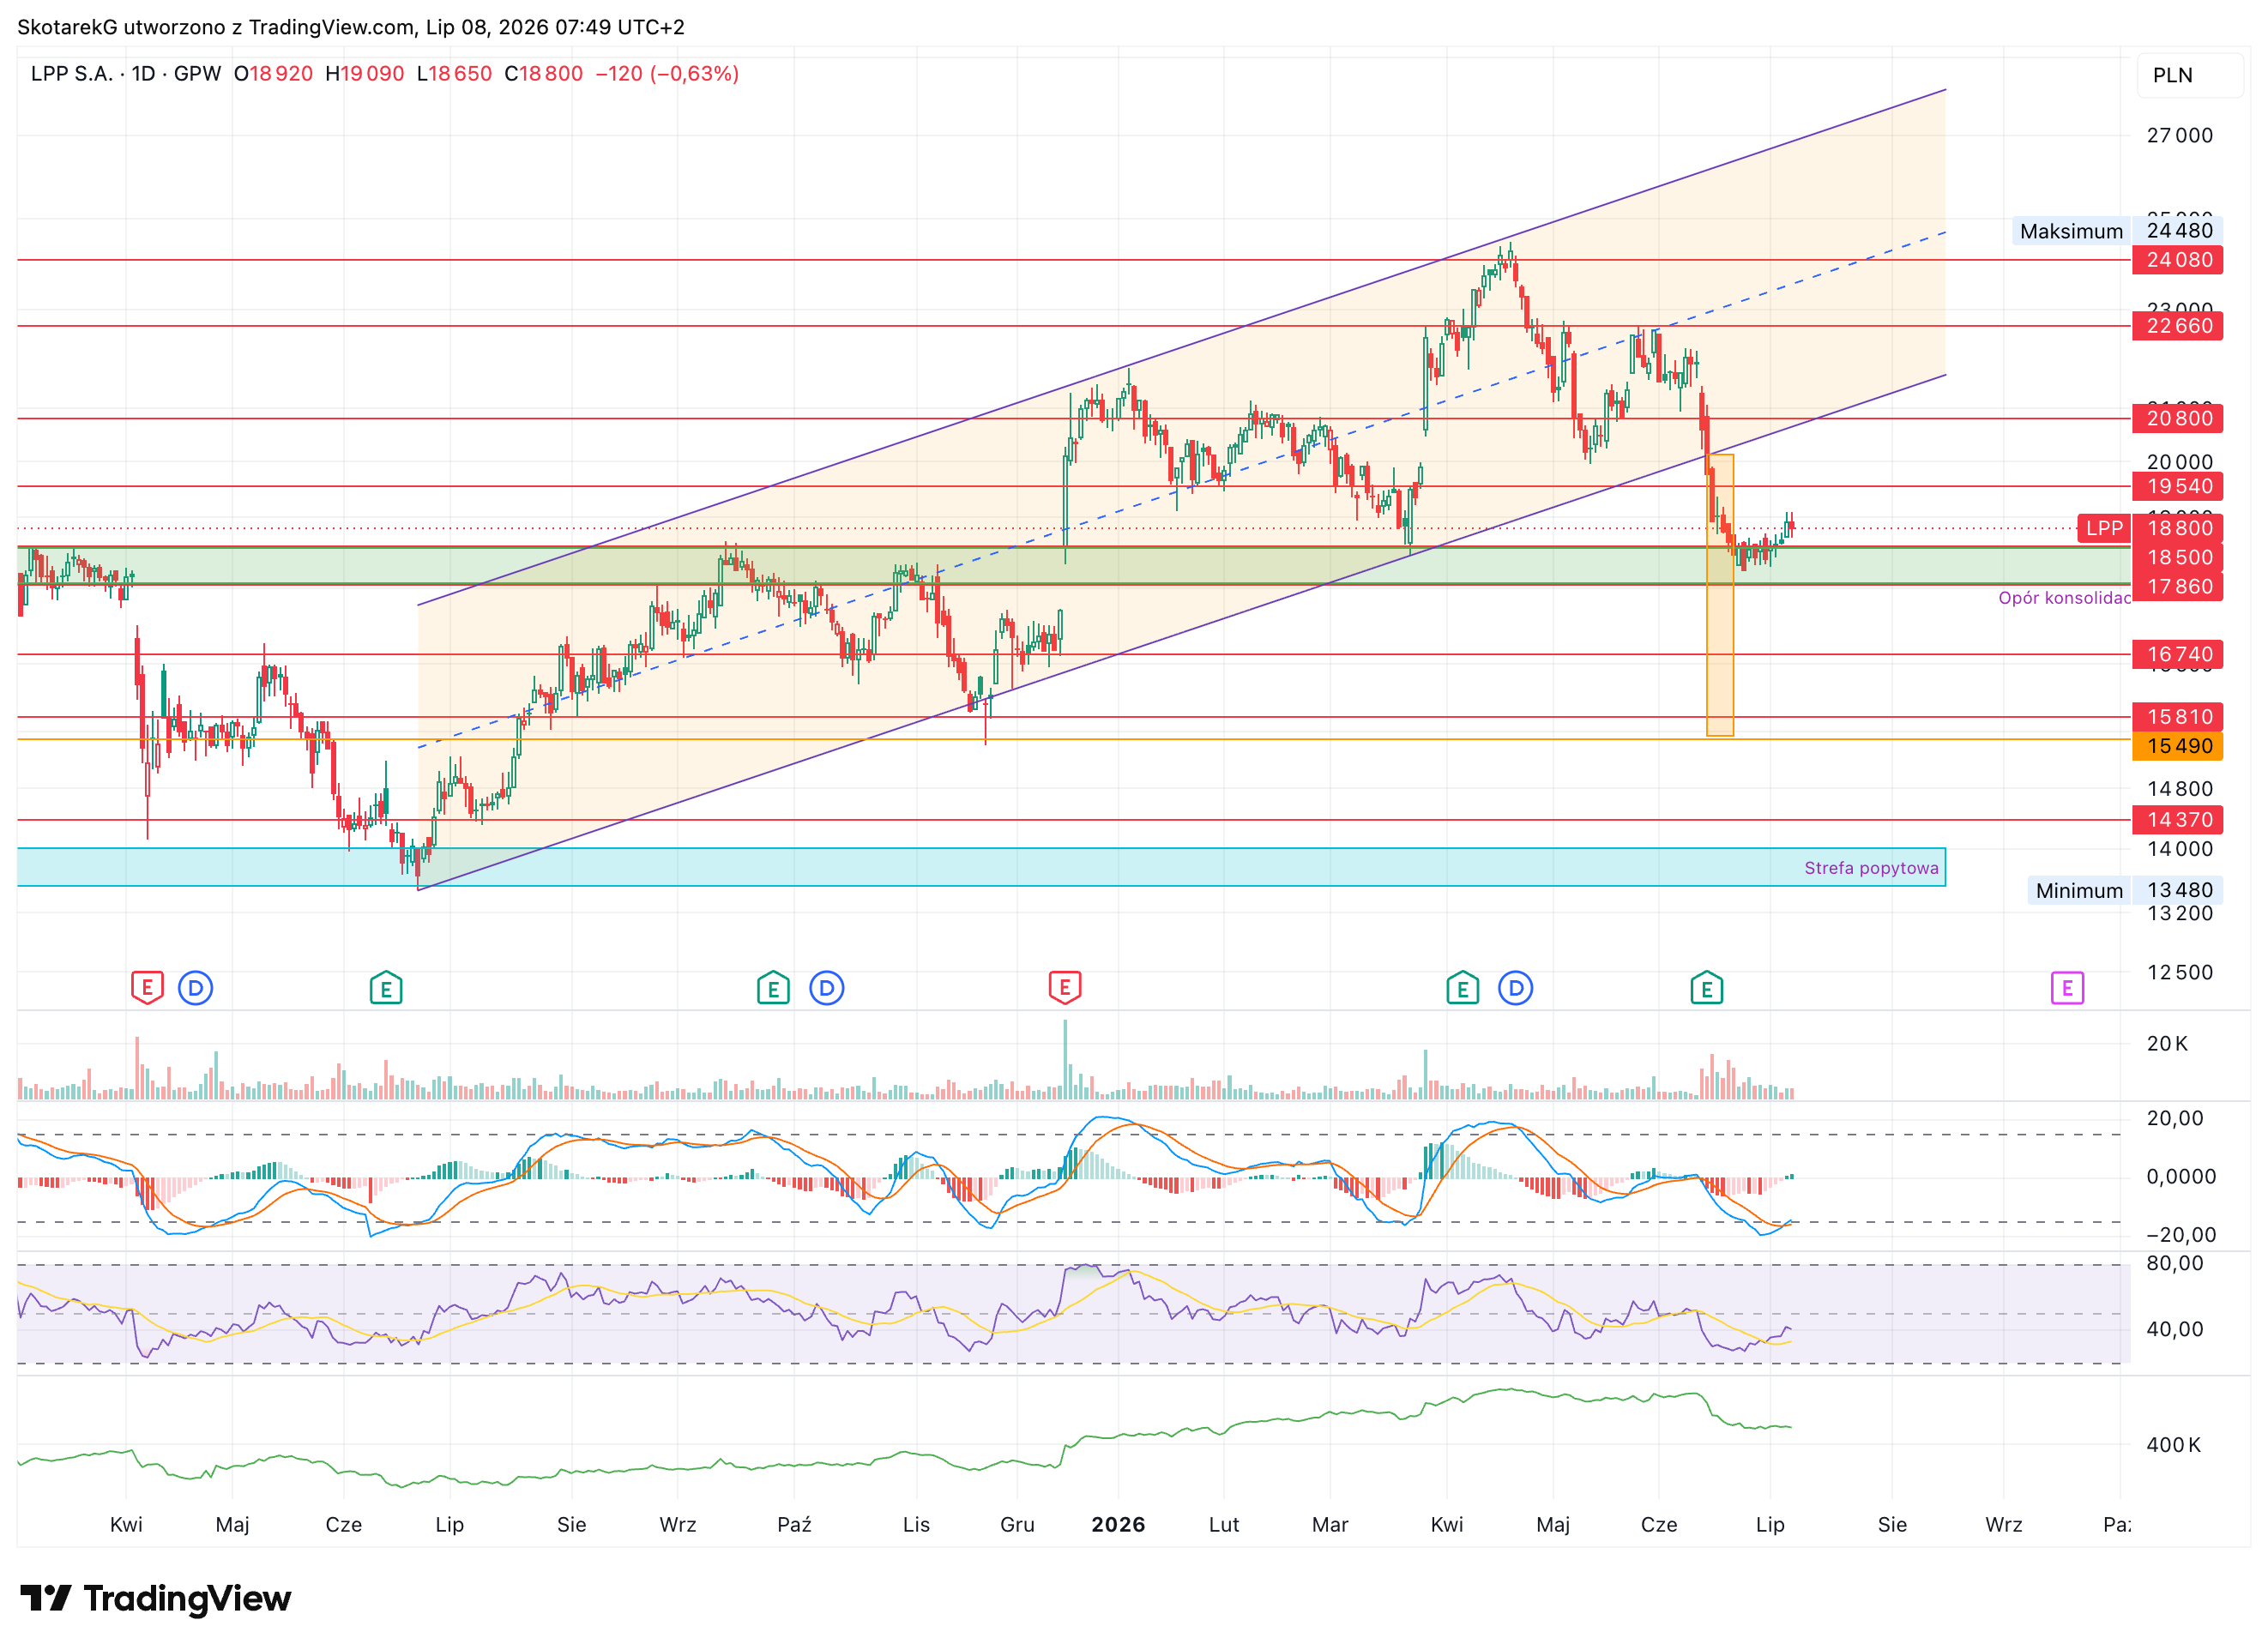The width and height of the screenshot is (2268, 1650).
Task: Click the Paź month label on time axis
Action: [794, 1524]
